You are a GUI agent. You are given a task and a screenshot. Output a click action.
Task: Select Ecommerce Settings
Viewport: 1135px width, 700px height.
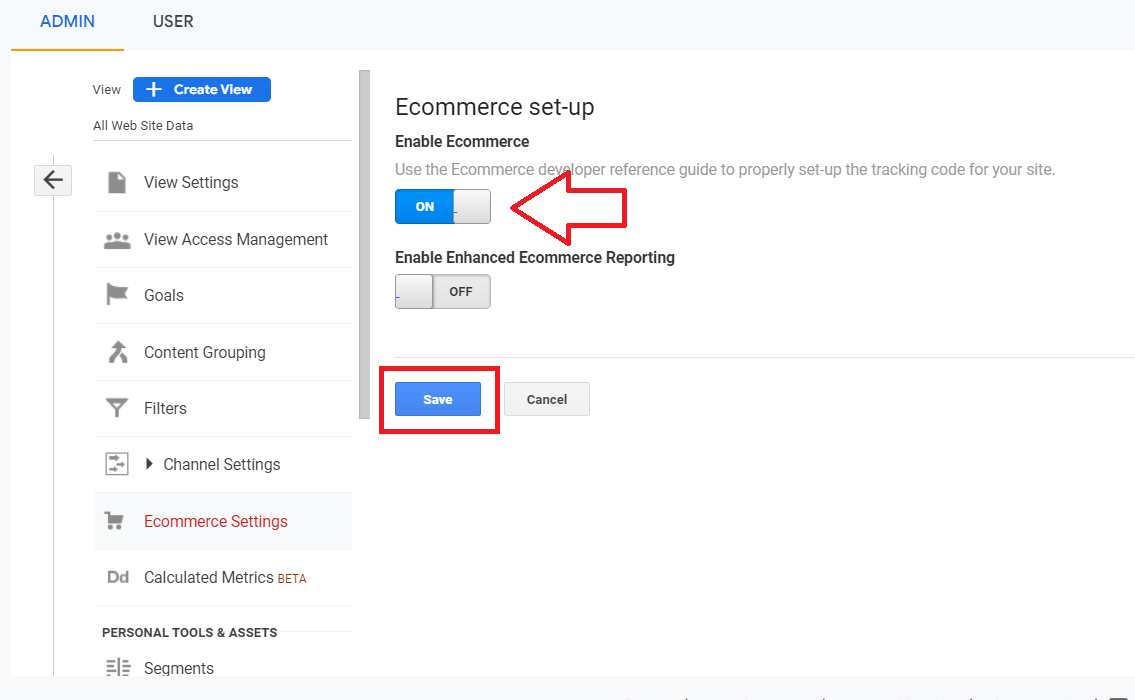click(x=216, y=521)
